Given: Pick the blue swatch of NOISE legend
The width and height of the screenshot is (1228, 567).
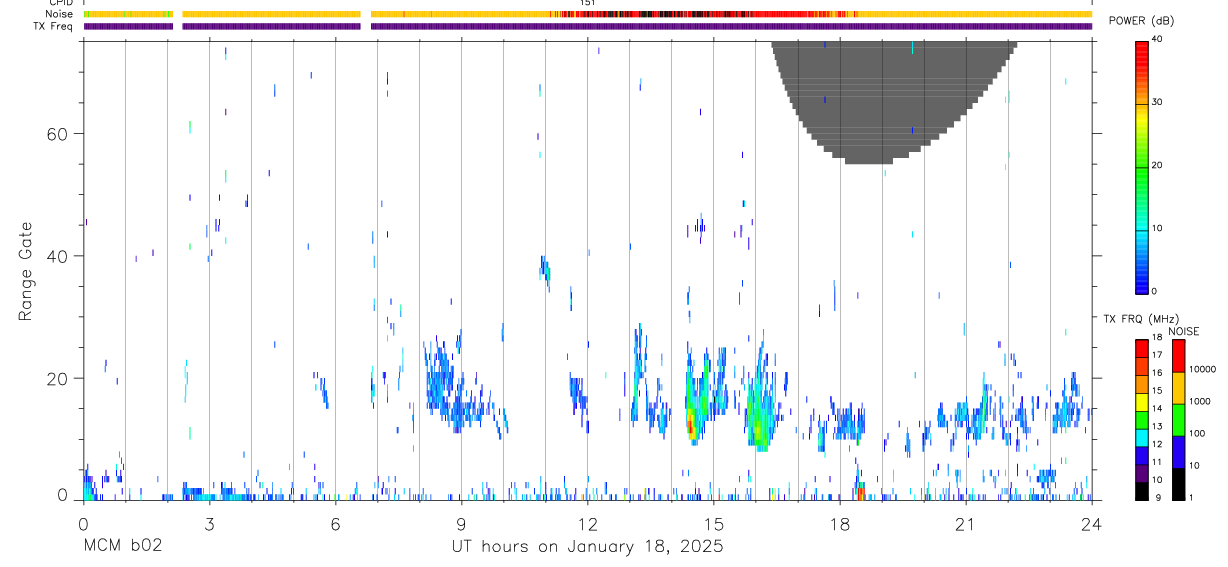Looking at the screenshot, I should (1178, 452).
